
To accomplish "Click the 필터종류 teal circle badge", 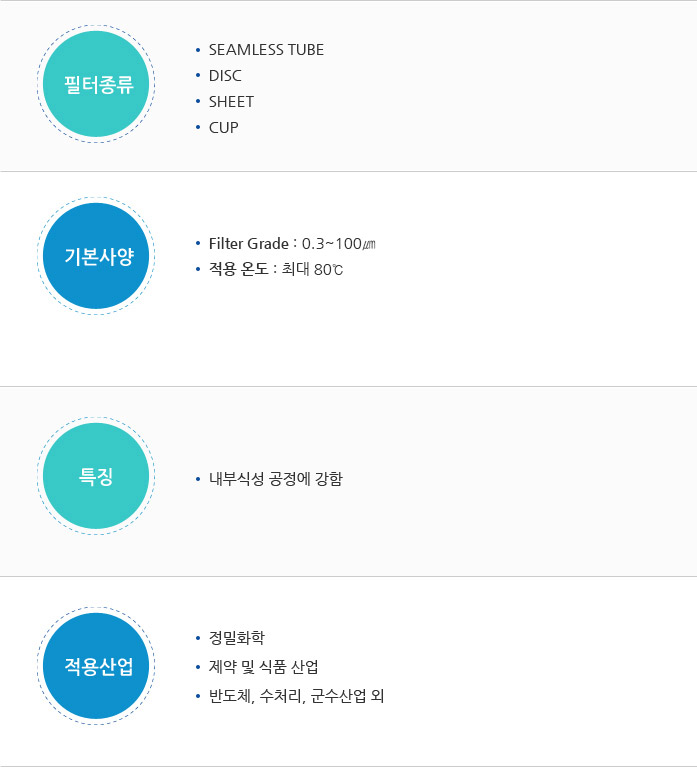I will (96, 84).
